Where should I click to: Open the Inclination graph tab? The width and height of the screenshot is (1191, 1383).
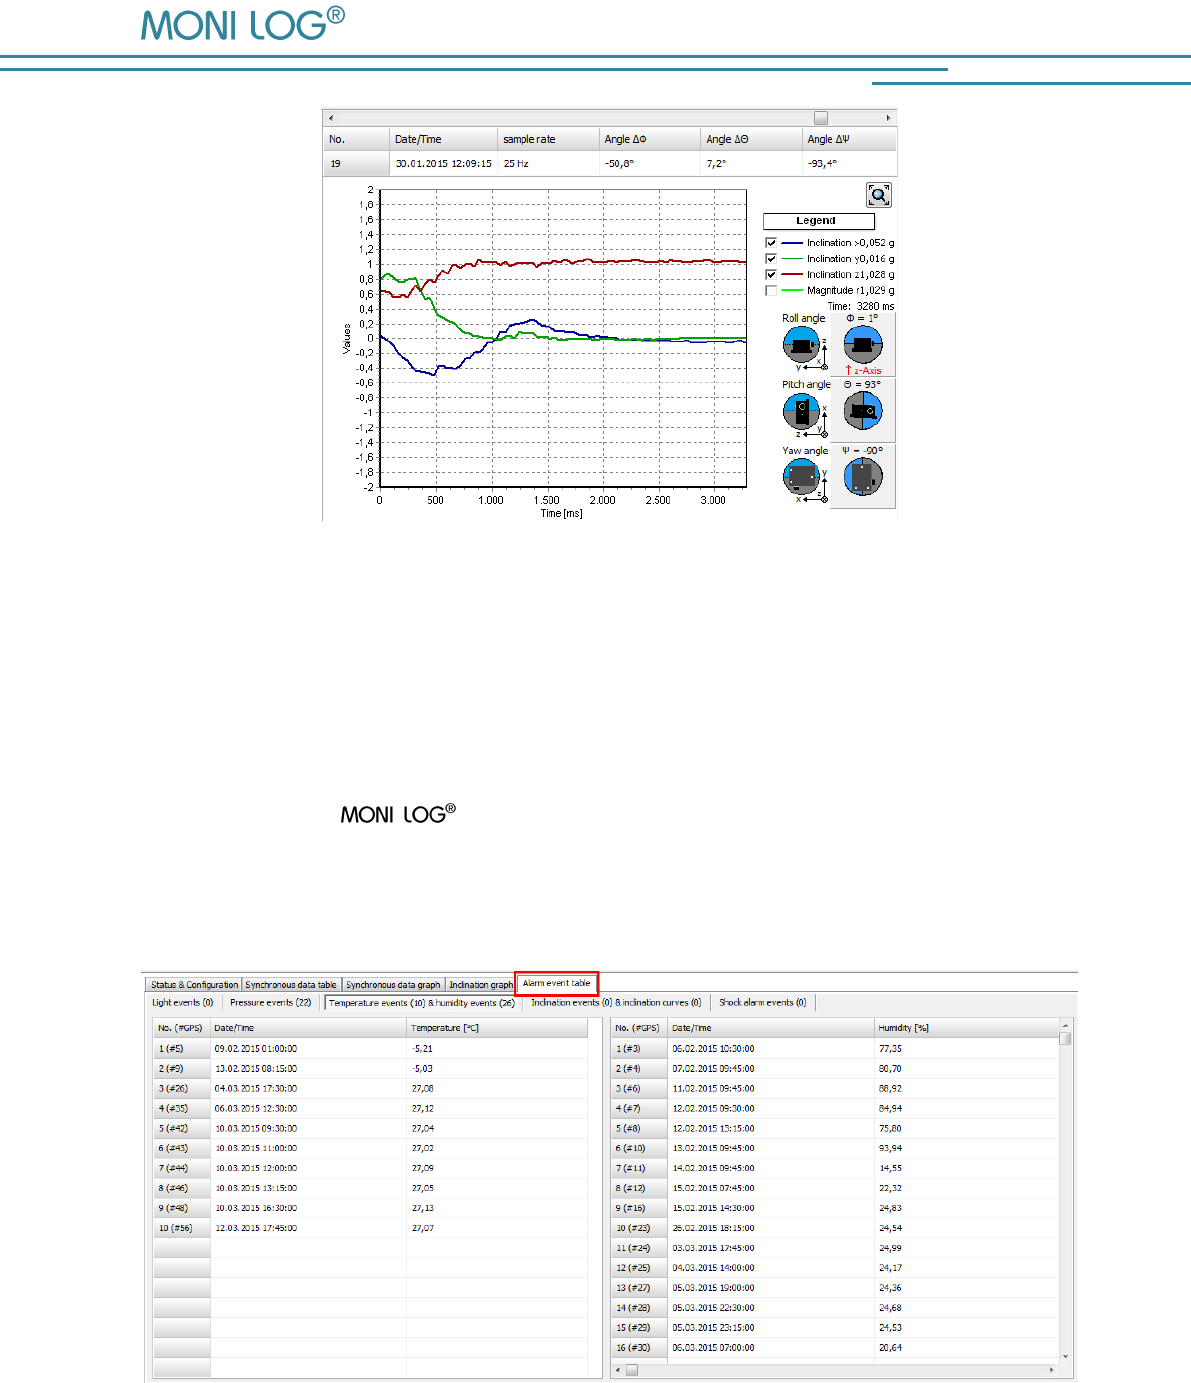480,985
